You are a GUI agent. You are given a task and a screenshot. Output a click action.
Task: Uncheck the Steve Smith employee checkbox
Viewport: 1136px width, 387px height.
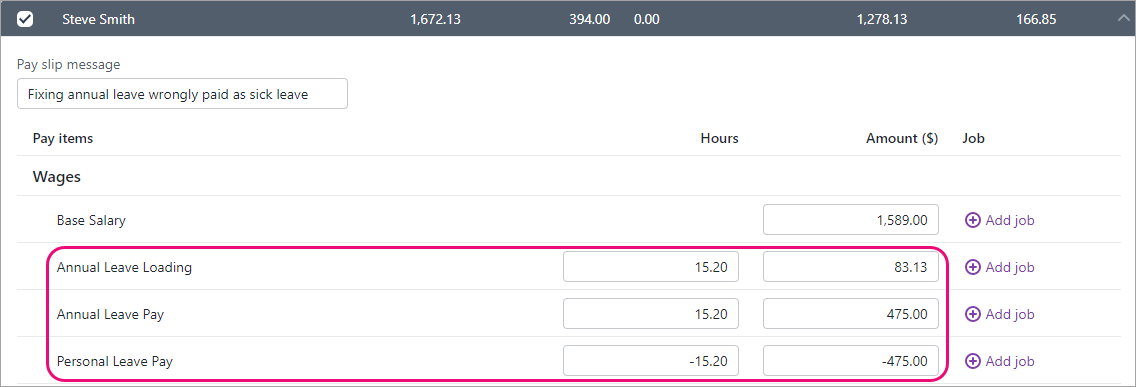coord(25,20)
